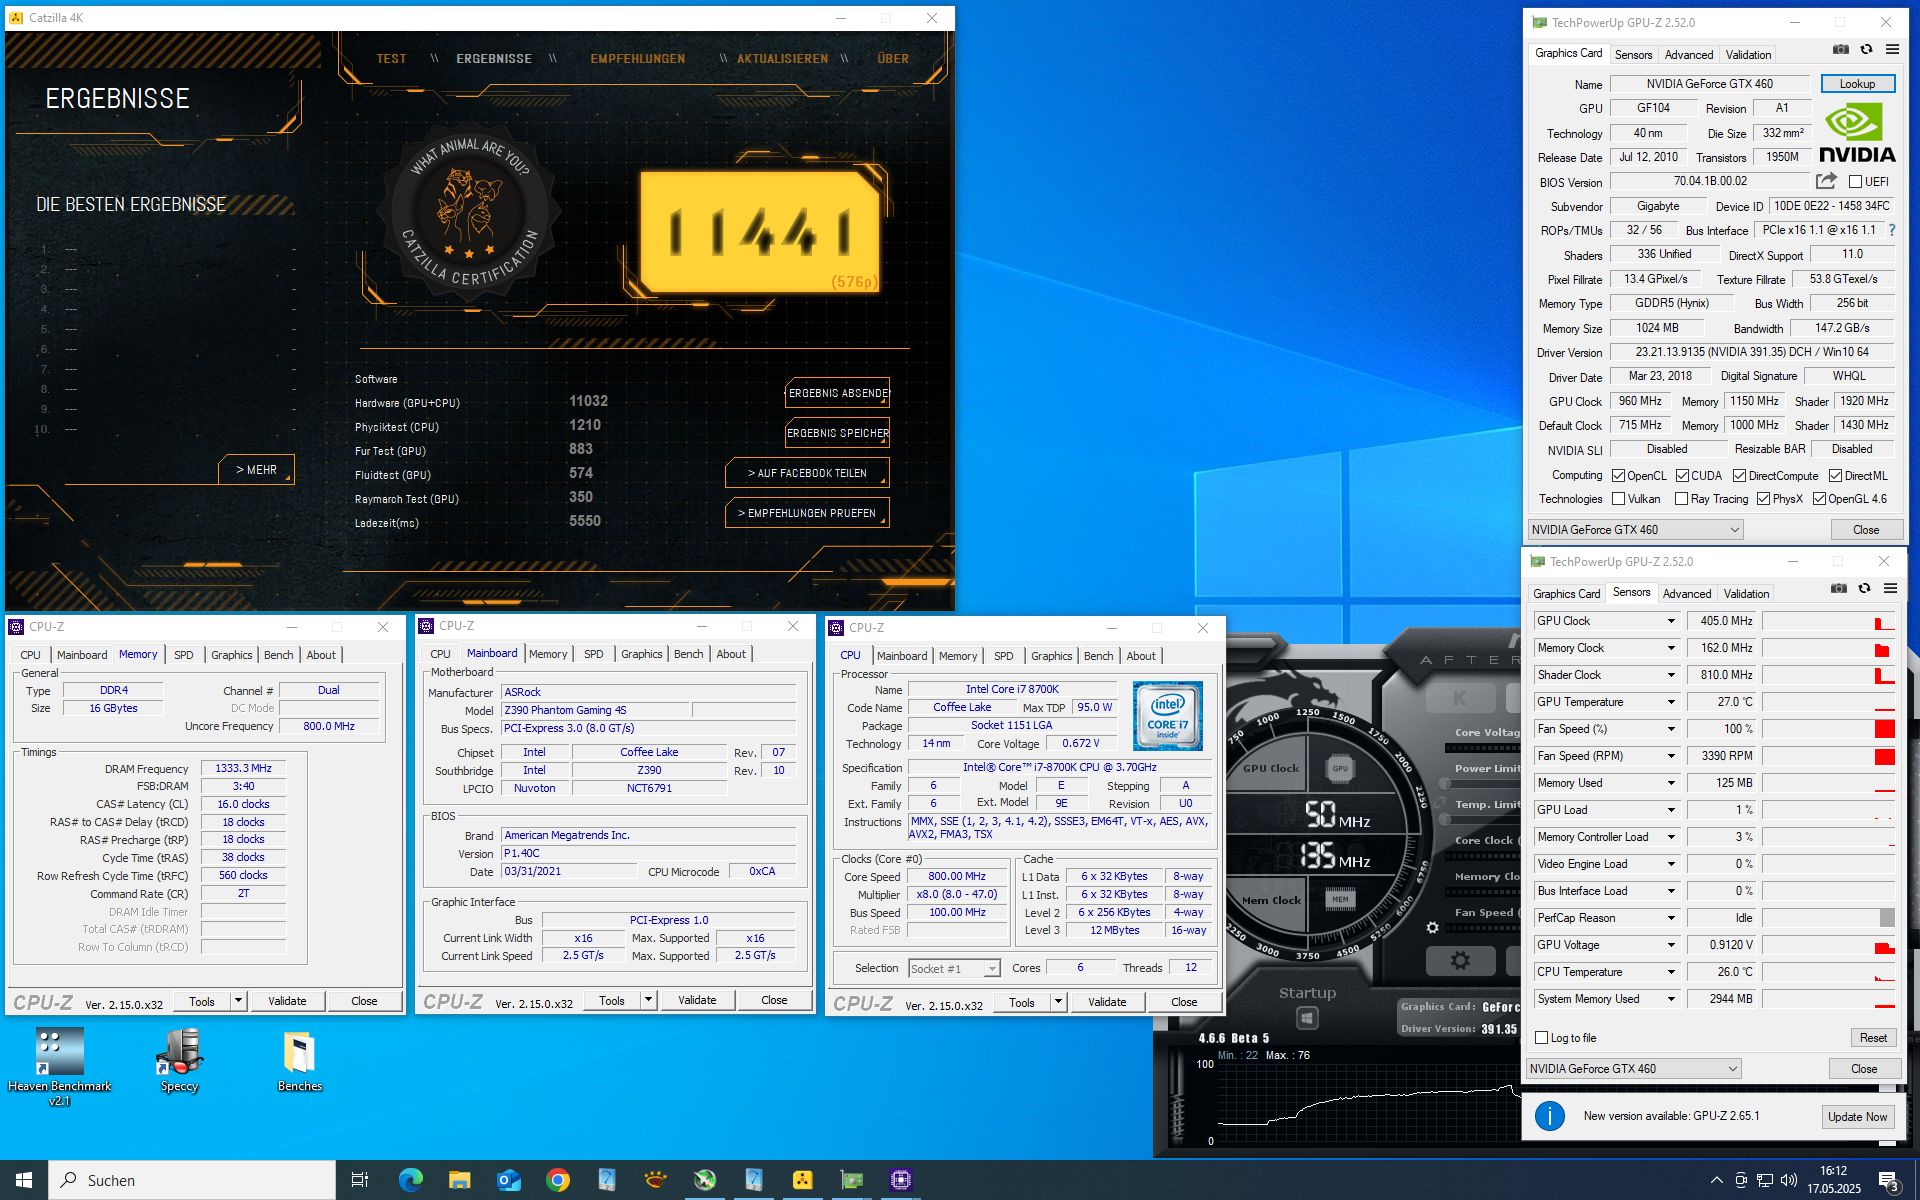Switch to the Advanced tab in the upper GPU-Z window

click(x=1689, y=55)
